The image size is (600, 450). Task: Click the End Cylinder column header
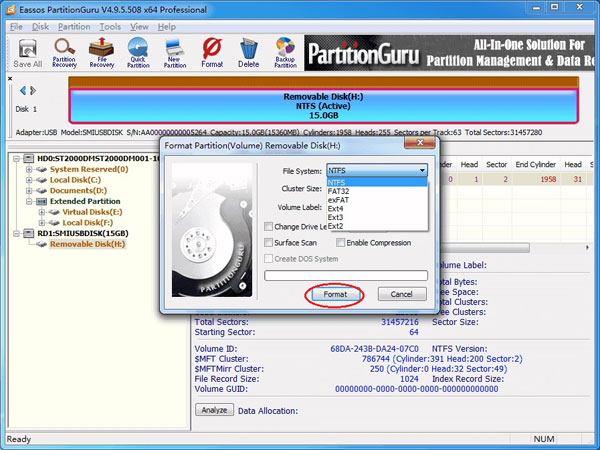tap(535, 165)
